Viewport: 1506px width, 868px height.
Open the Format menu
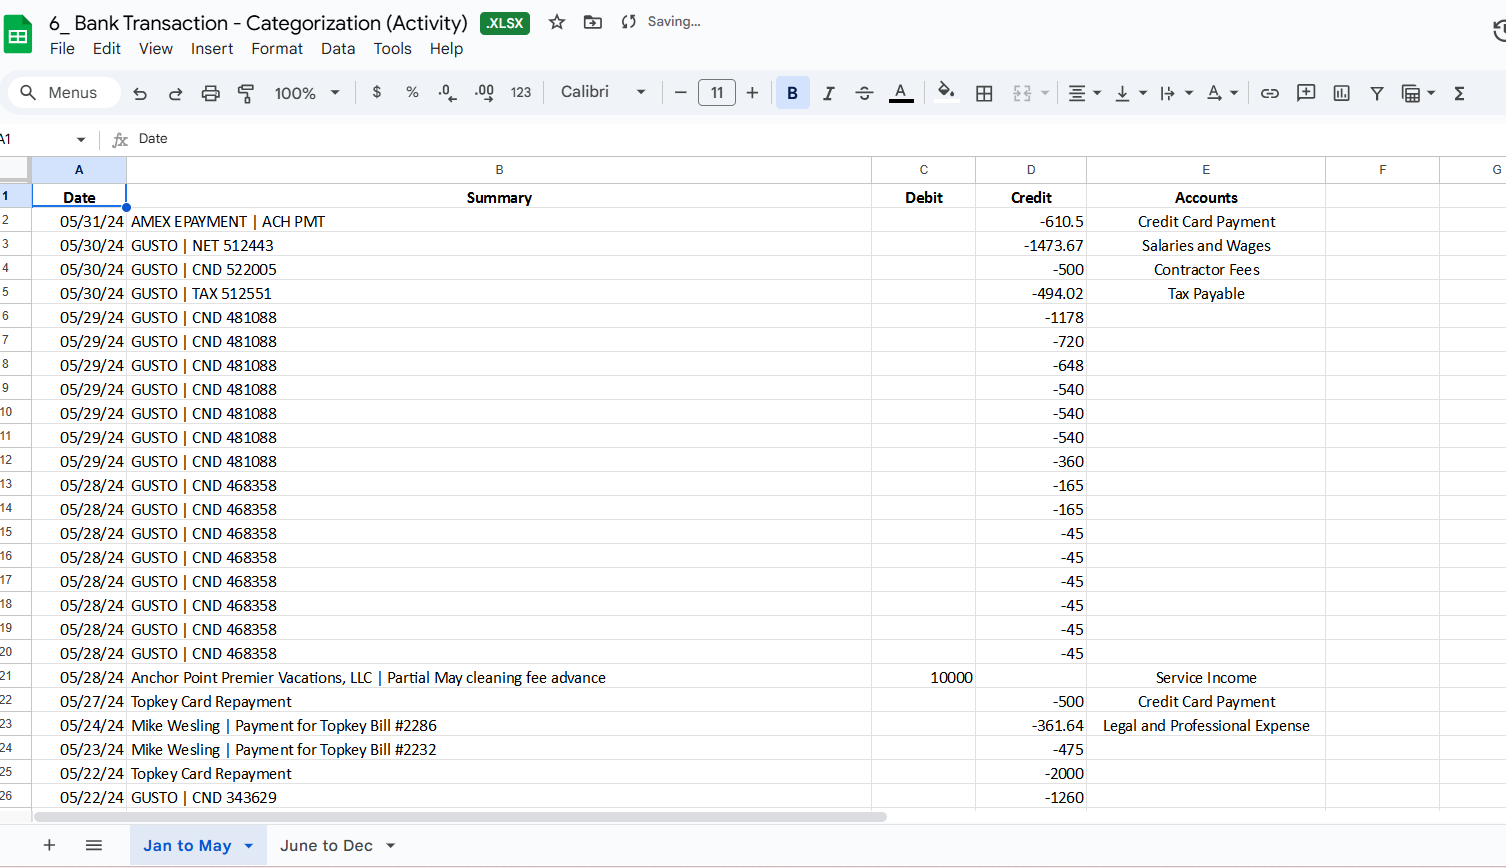(x=277, y=48)
